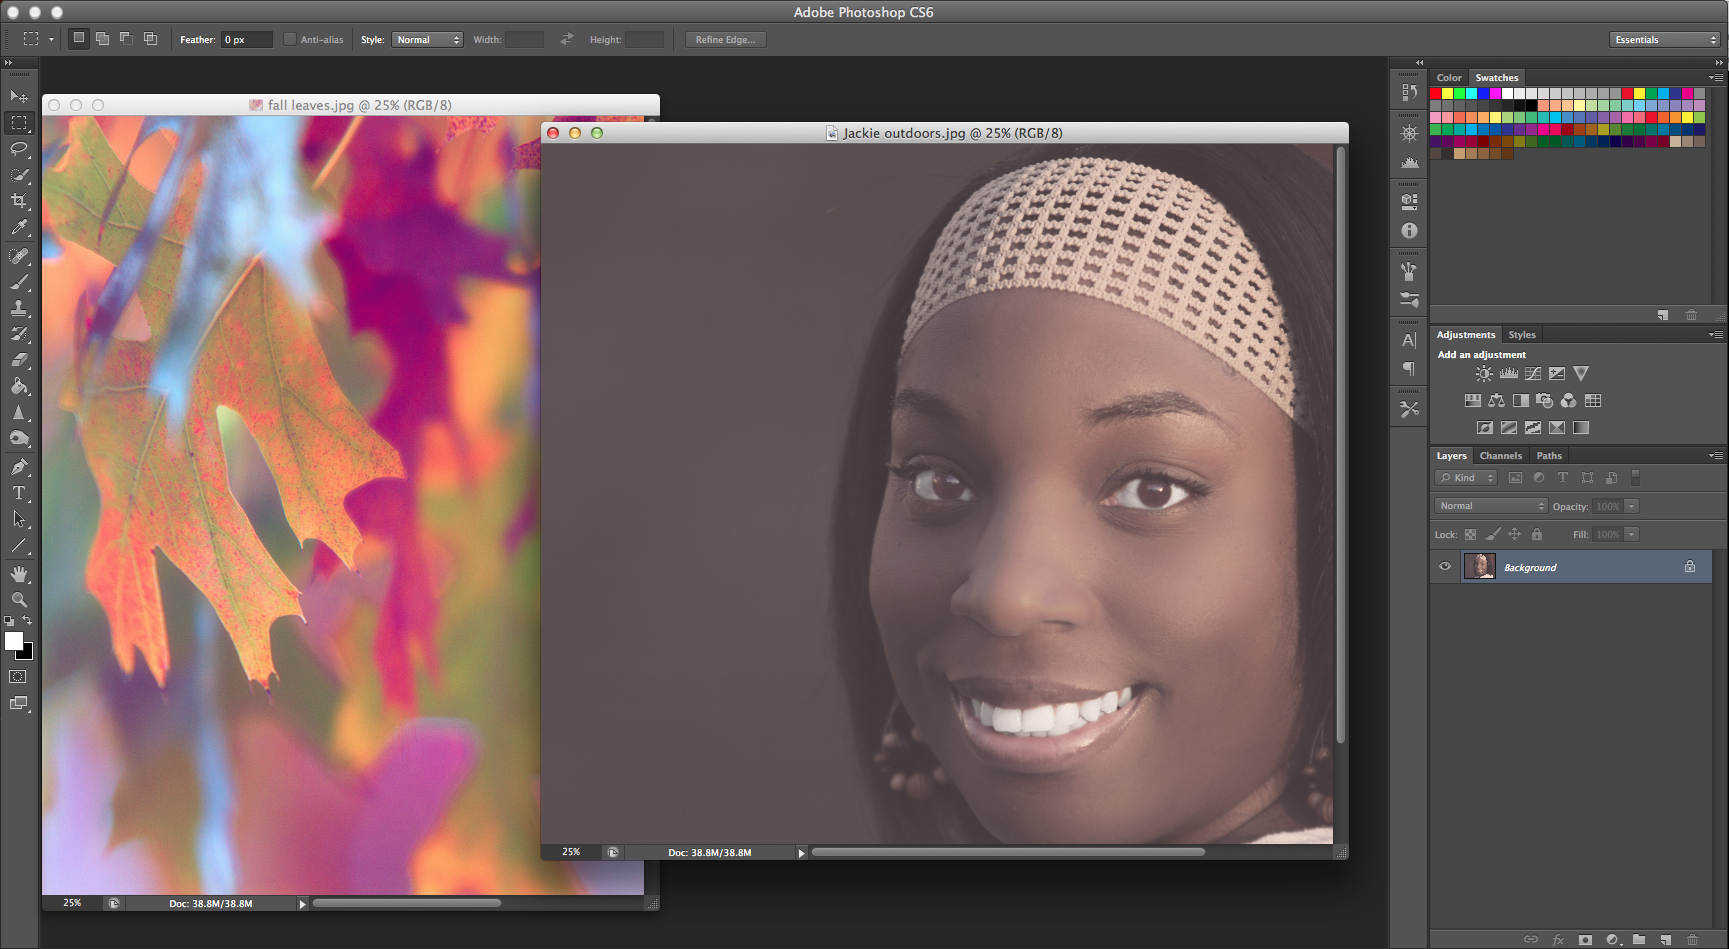Toggle lock all in Layers panel
This screenshot has width=1729, height=949.
tap(1537, 534)
